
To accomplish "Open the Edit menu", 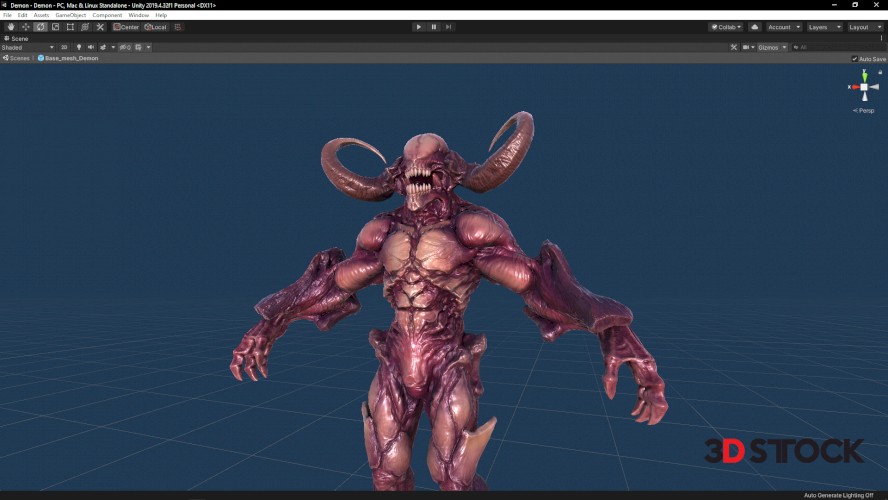I will tap(23, 15).
